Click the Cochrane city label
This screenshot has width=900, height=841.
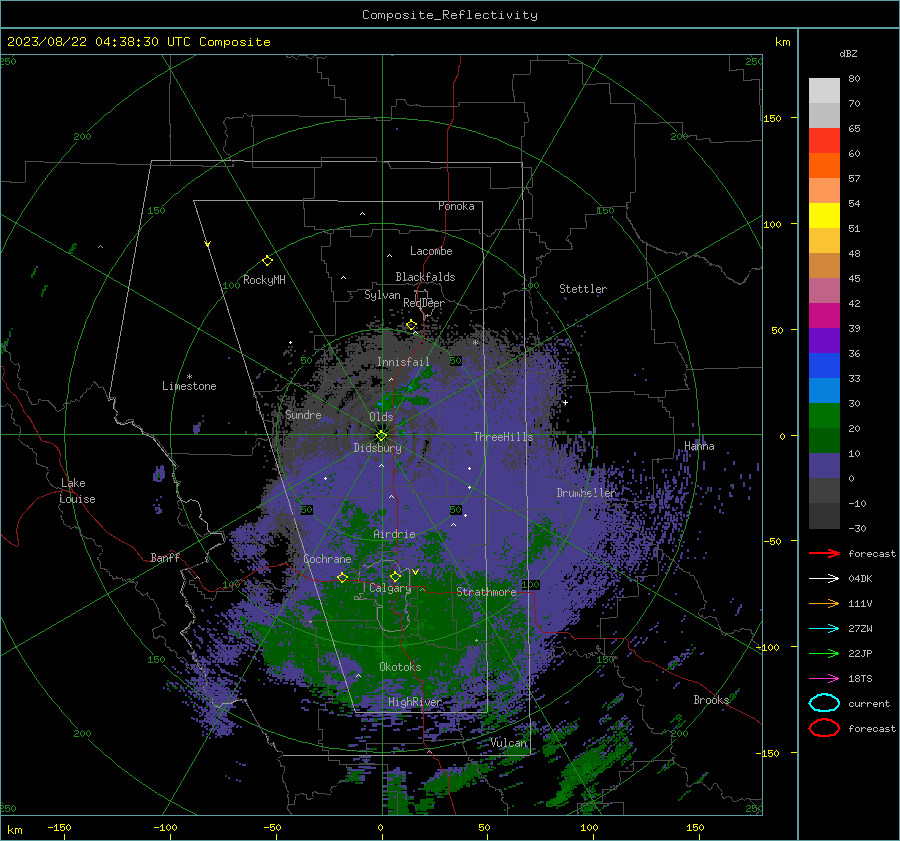327,559
